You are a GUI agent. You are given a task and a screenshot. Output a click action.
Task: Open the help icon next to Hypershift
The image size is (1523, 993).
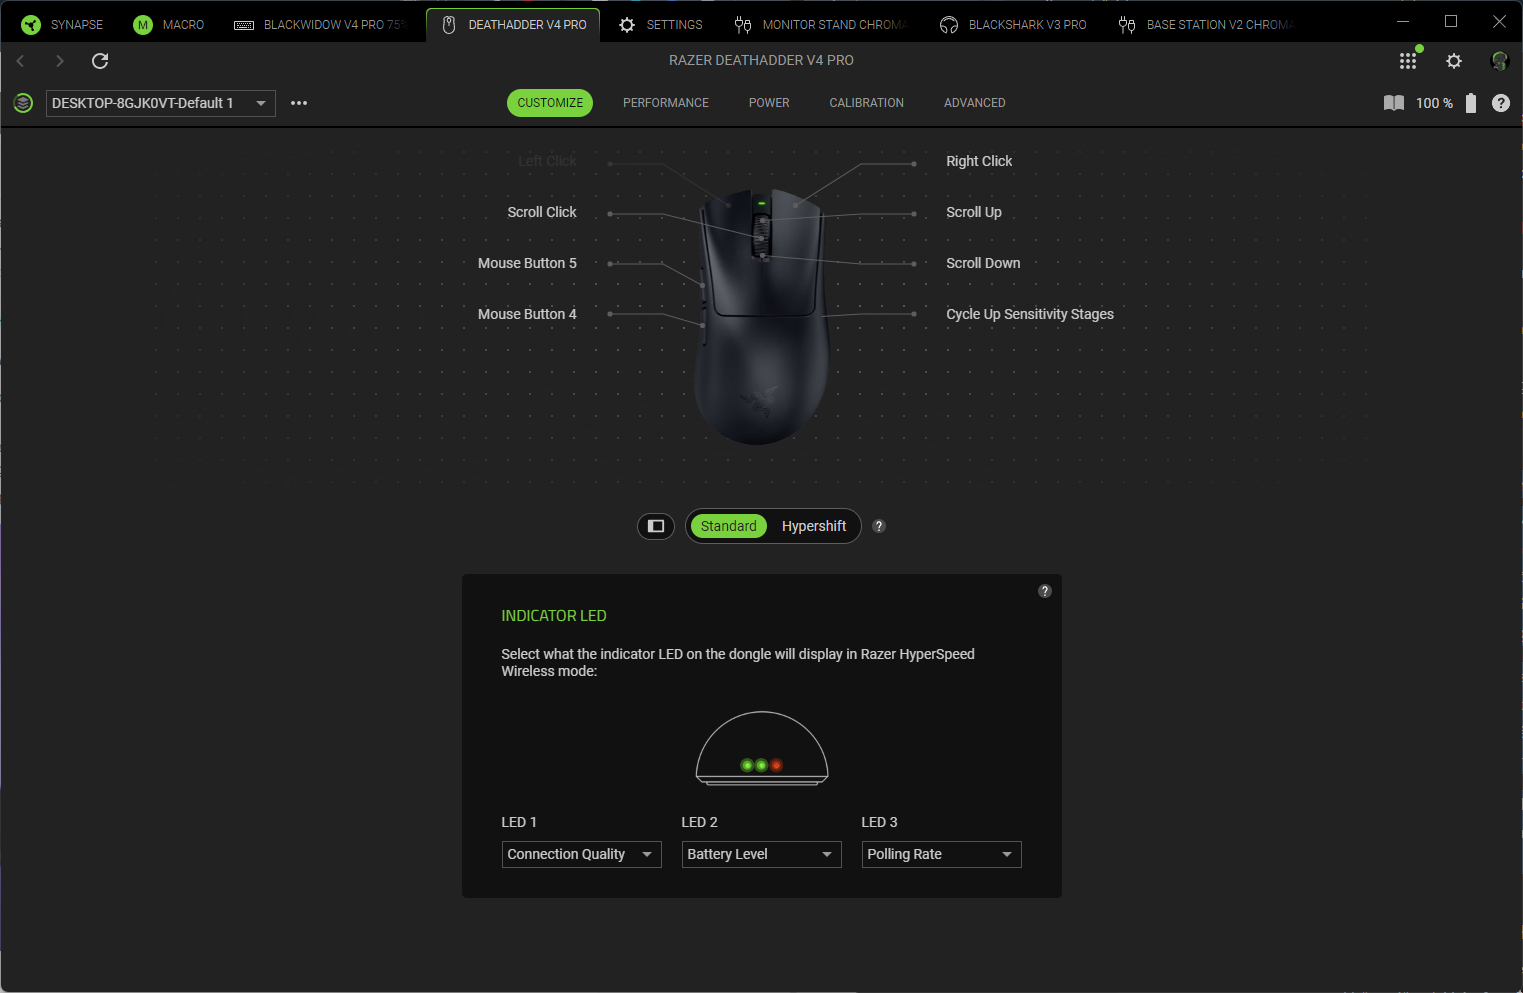(x=879, y=526)
